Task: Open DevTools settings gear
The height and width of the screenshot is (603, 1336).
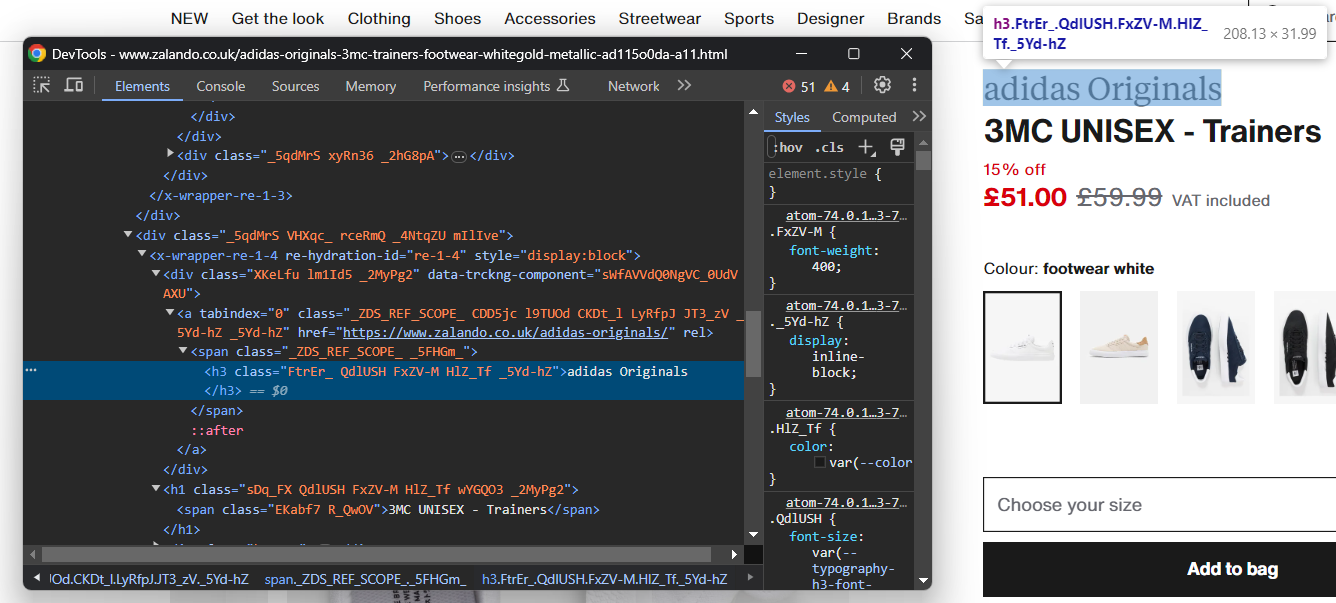Action: click(x=882, y=86)
